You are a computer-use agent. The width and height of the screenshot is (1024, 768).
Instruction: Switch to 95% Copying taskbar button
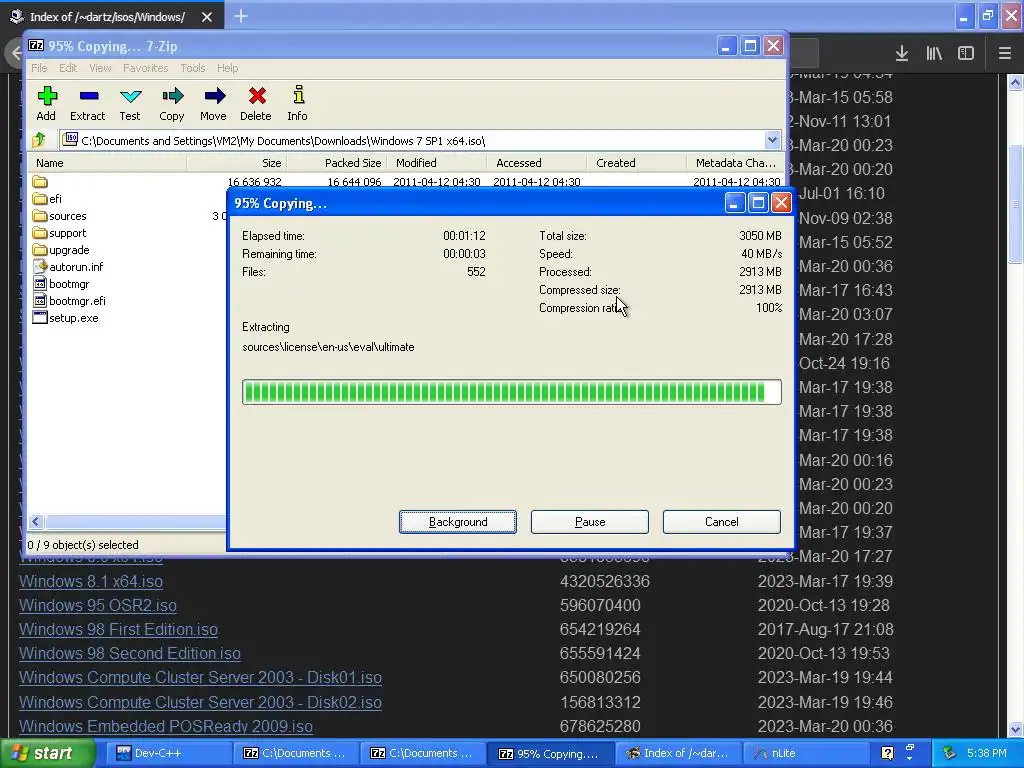(x=551, y=753)
